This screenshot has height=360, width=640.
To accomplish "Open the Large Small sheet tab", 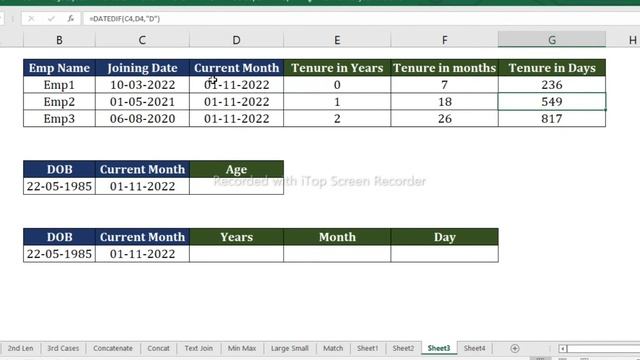I will coord(289,348).
